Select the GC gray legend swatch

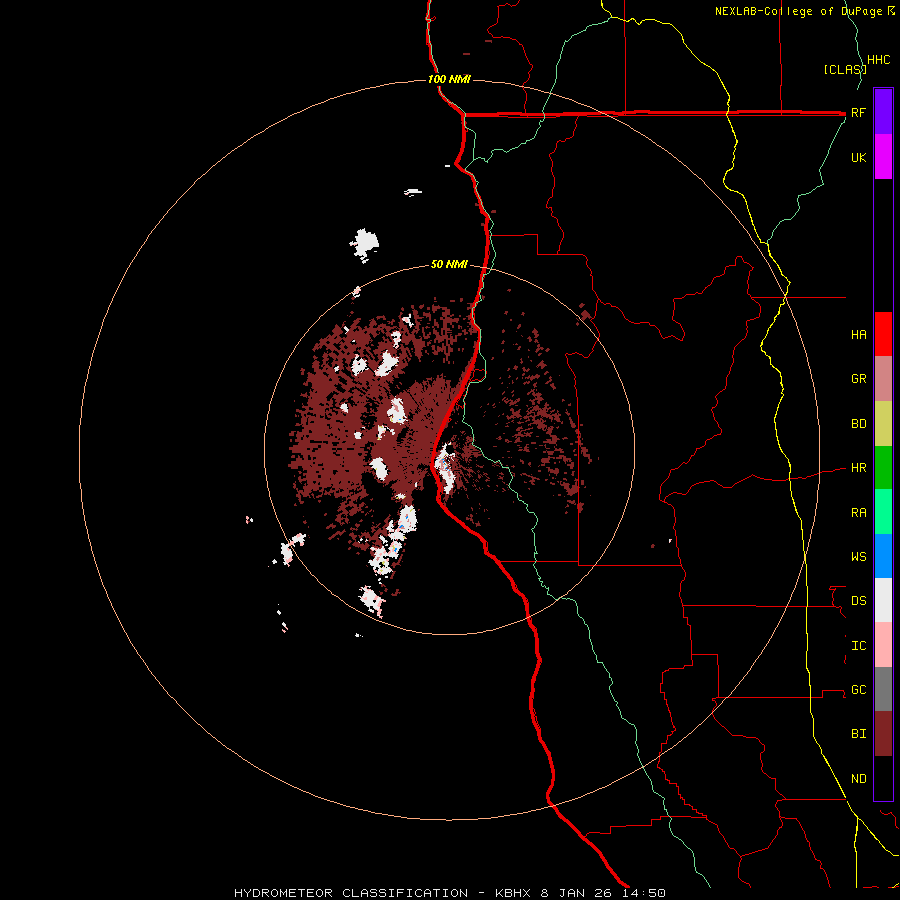coord(883,689)
